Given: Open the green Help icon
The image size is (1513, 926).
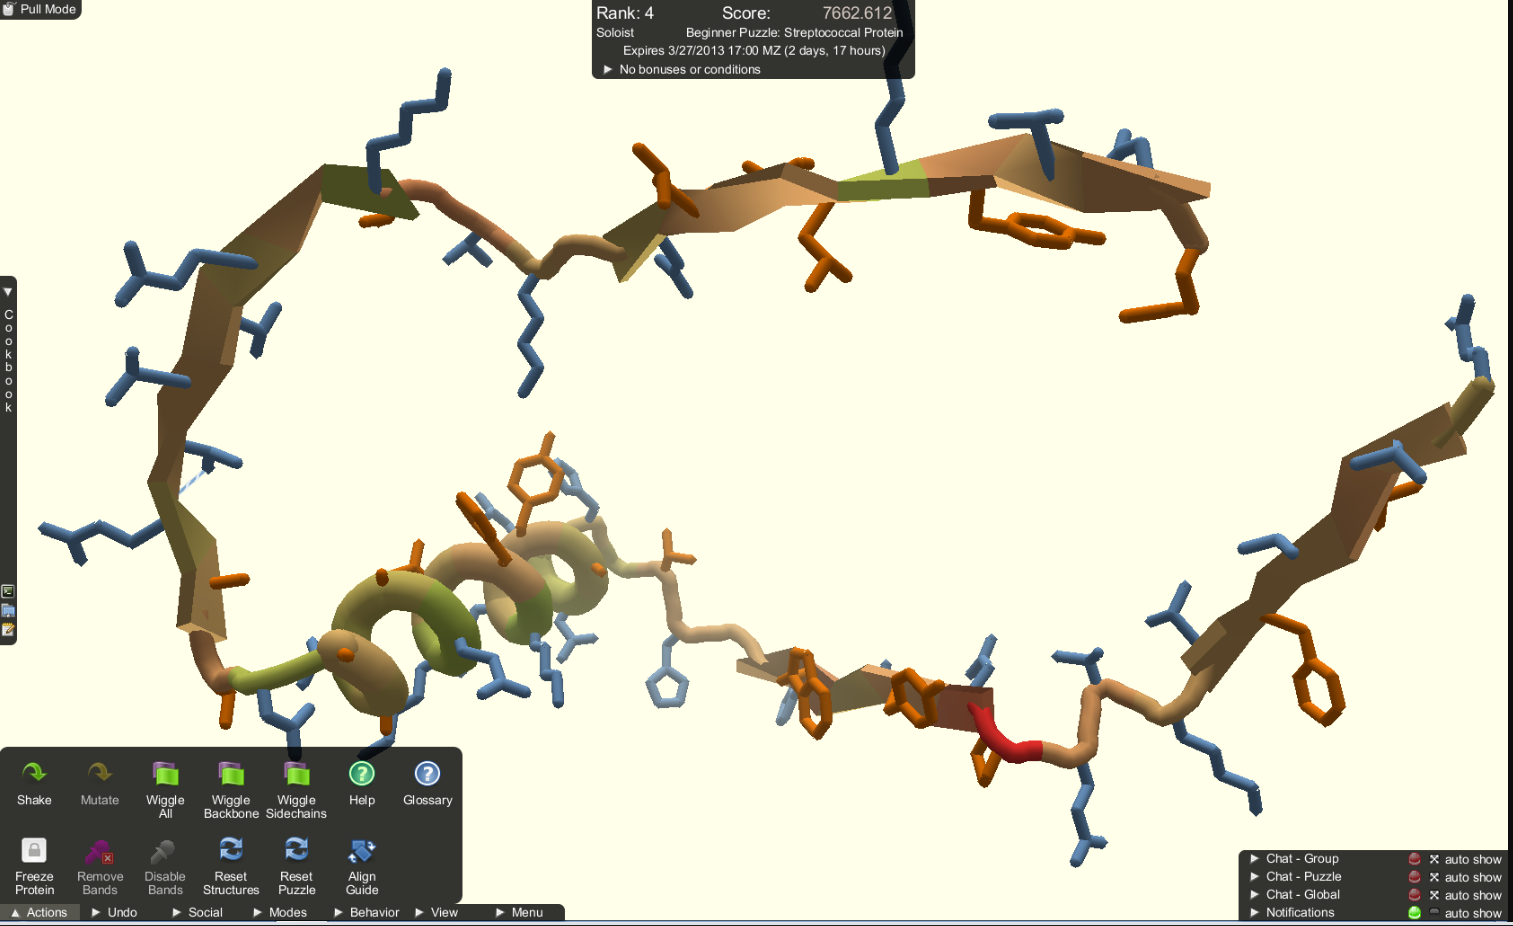Looking at the screenshot, I should 362,773.
